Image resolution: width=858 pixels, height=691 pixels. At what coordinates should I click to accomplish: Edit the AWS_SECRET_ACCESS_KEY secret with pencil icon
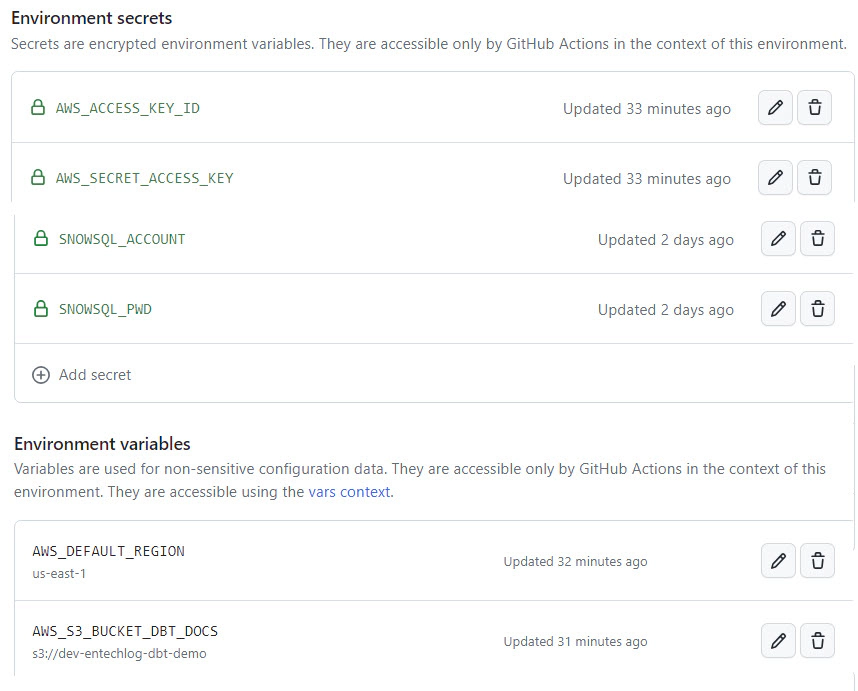pyautogui.click(x=775, y=178)
